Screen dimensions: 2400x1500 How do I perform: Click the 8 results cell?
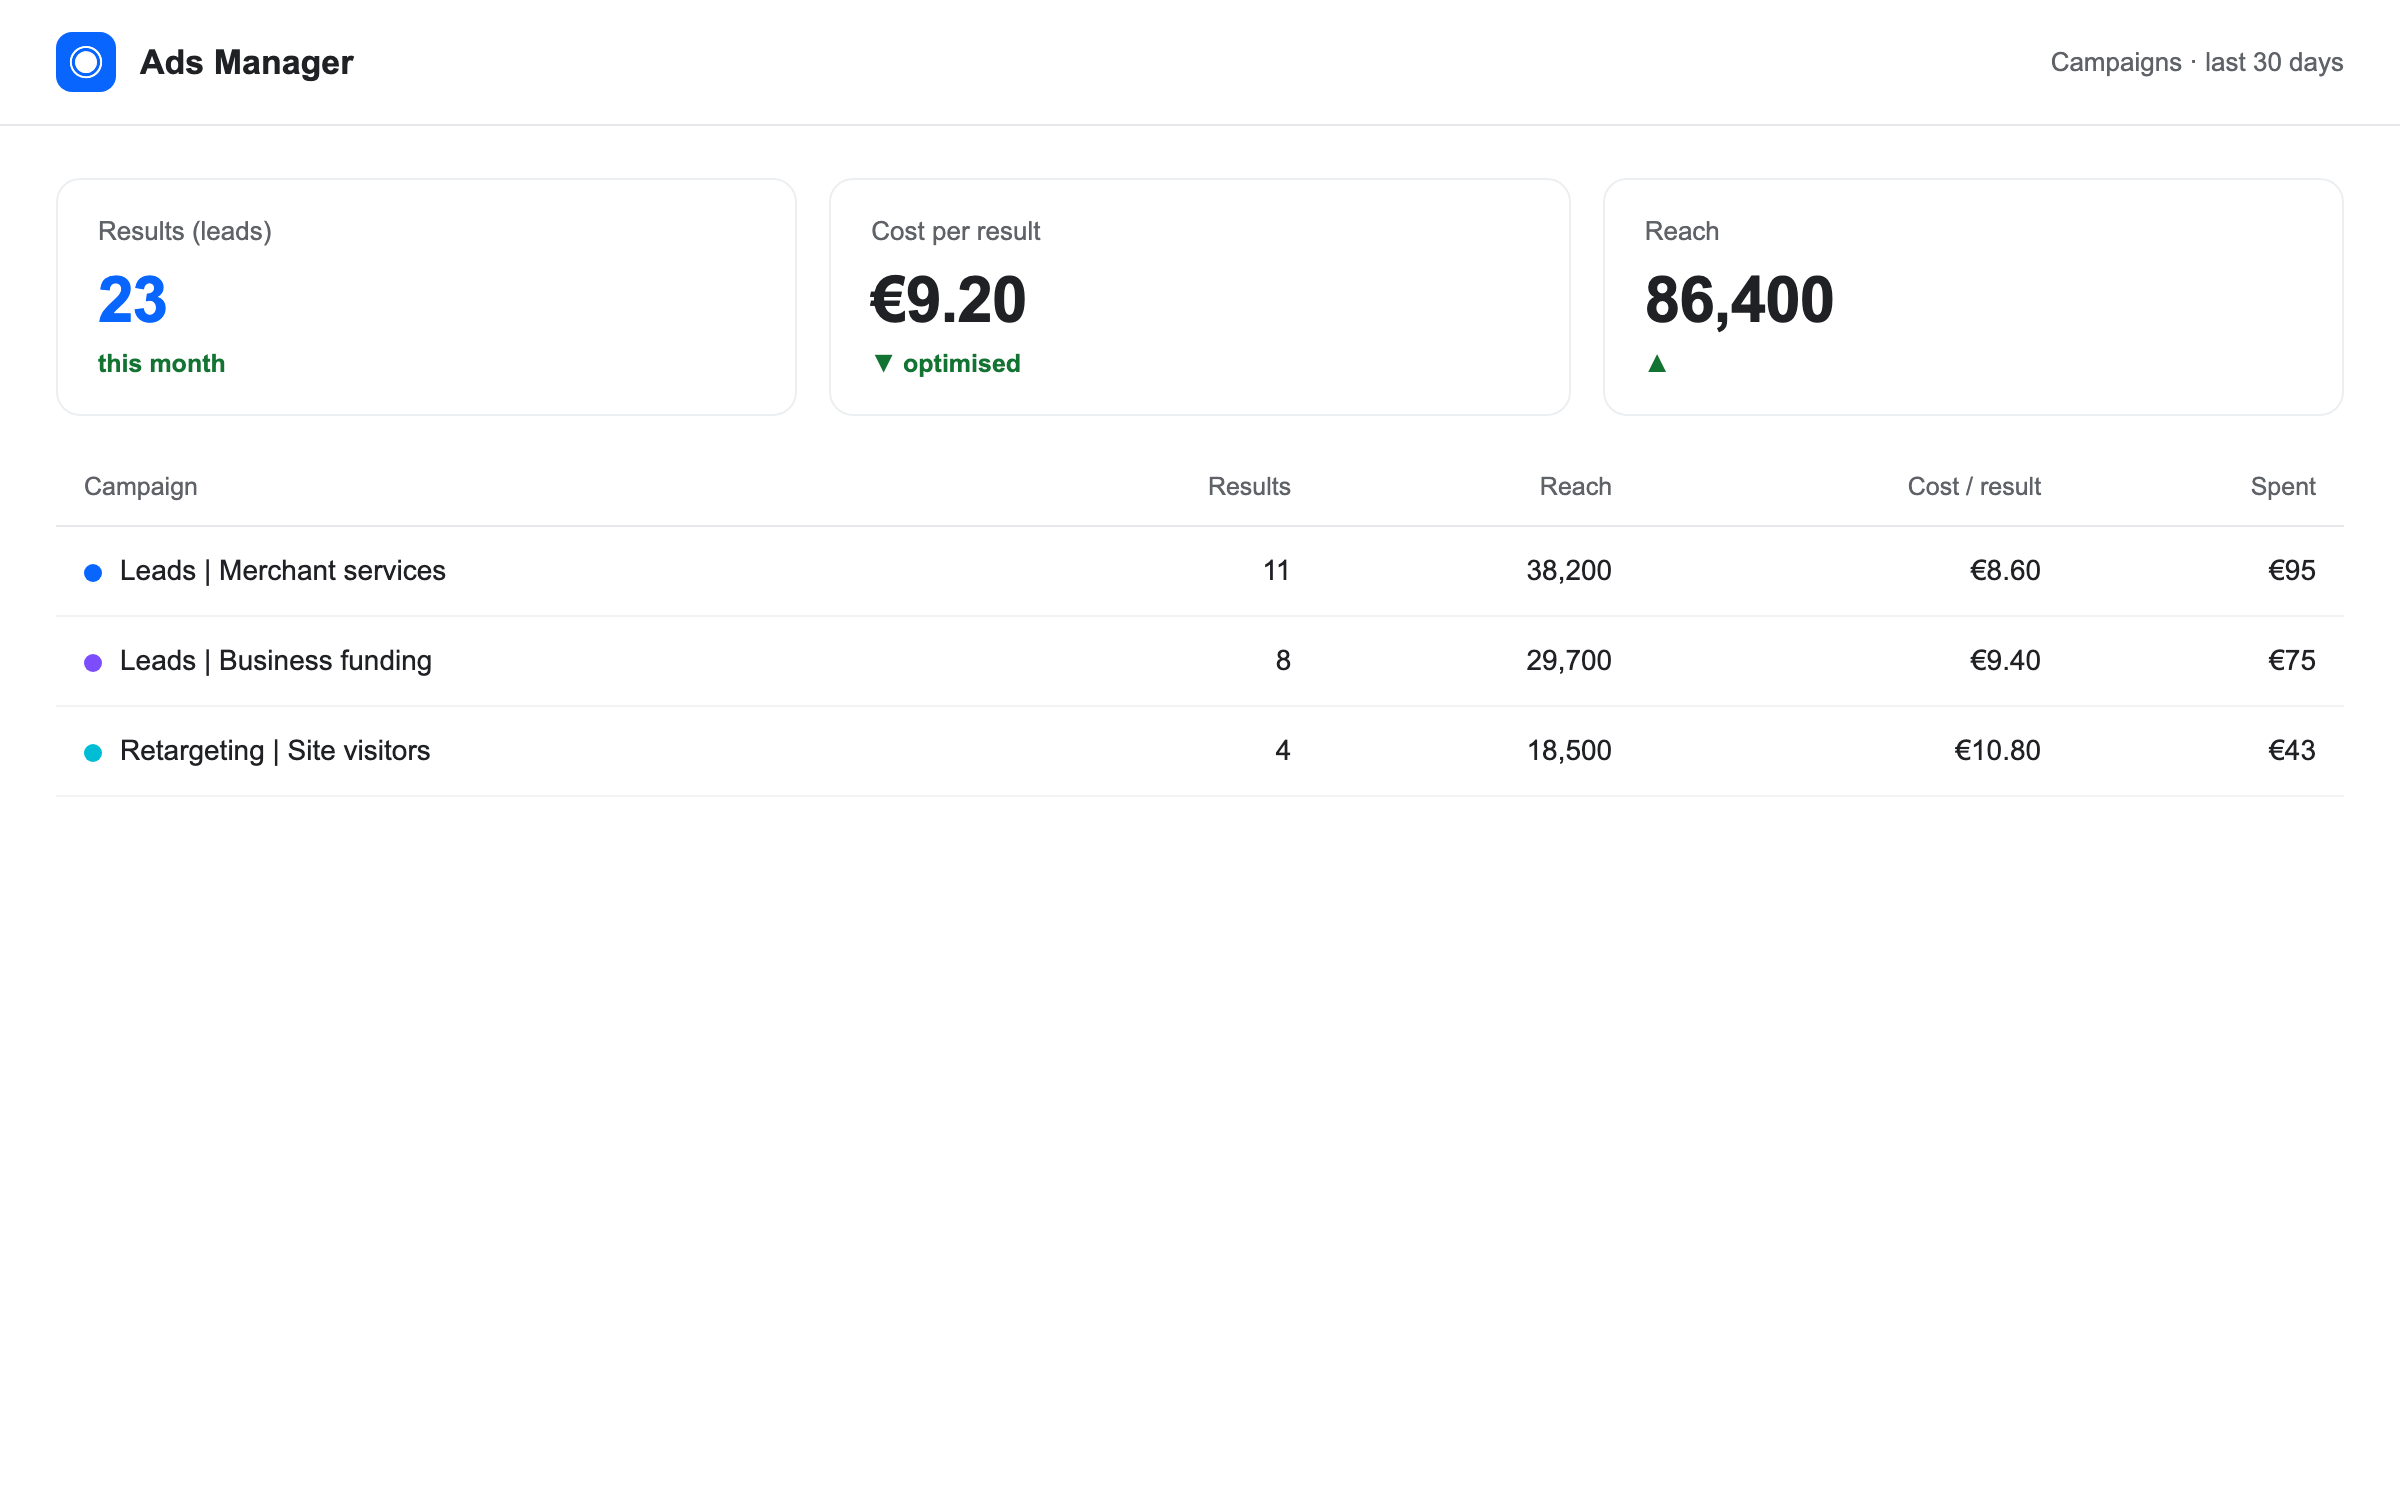1283,660
